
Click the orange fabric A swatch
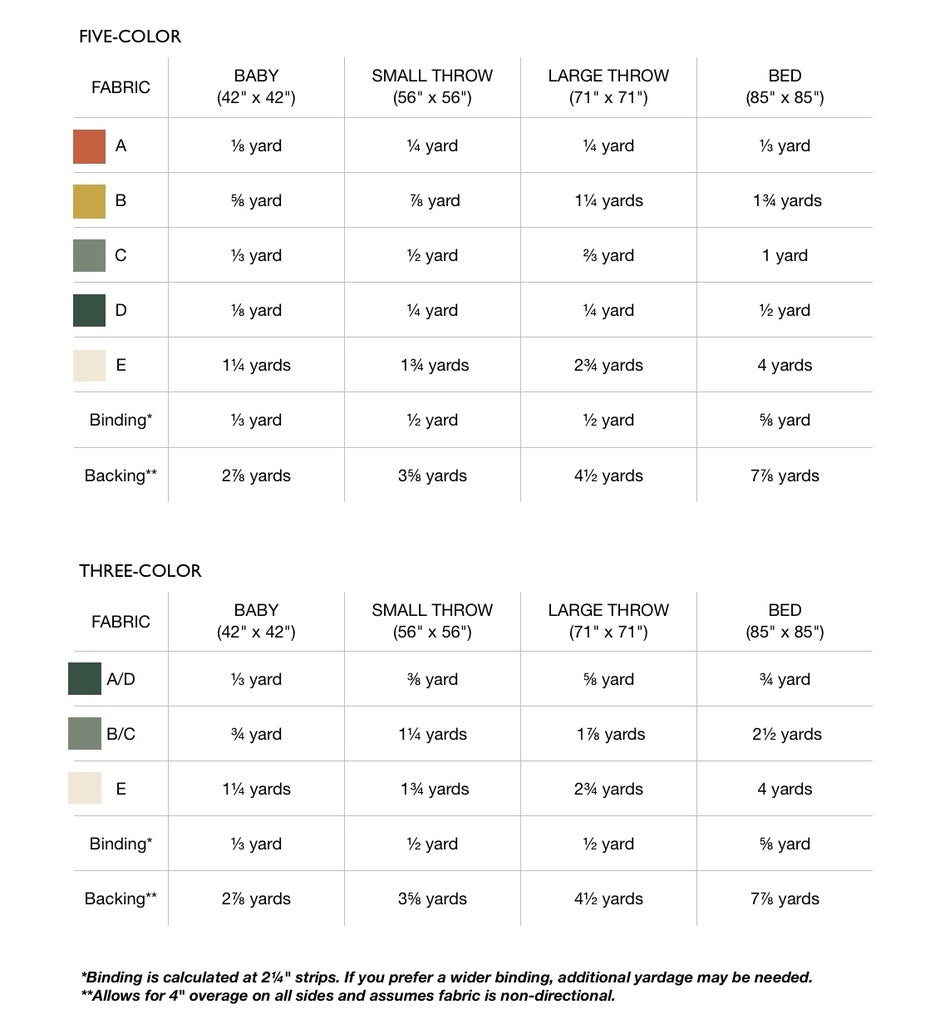(x=89, y=146)
